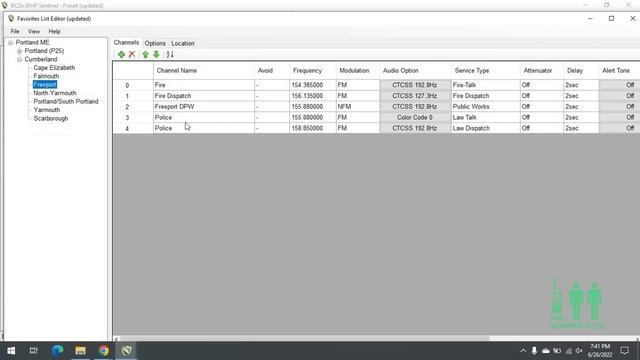640x360 pixels.
Task: Open the File menu
Action: pos(15,31)
